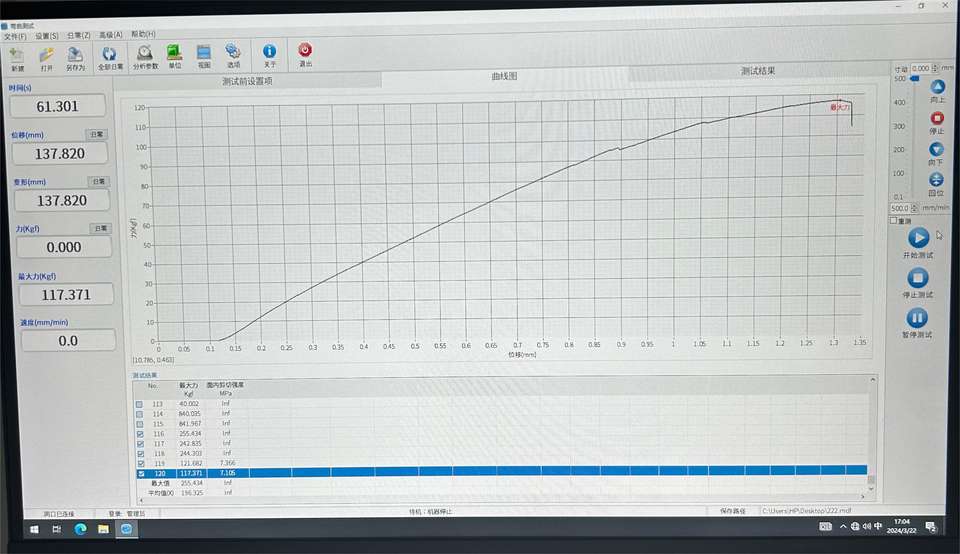This screenshot has height=554, width=960.
Task: Check the checkbox for result row 113
Action: click(x=139, y=405)
